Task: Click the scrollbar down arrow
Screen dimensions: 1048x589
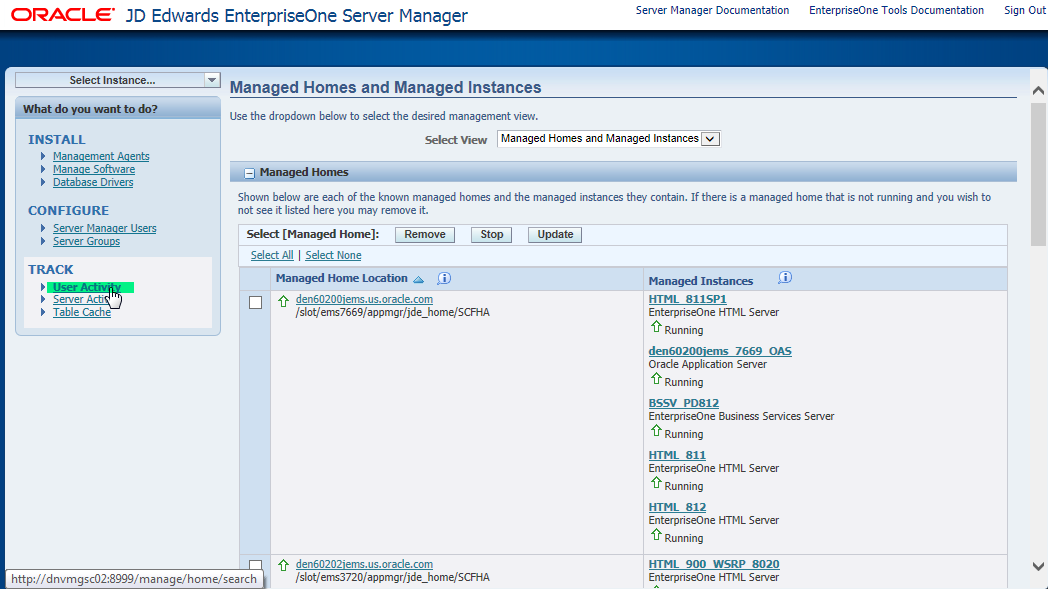Action: click(x=1038, y=566)
